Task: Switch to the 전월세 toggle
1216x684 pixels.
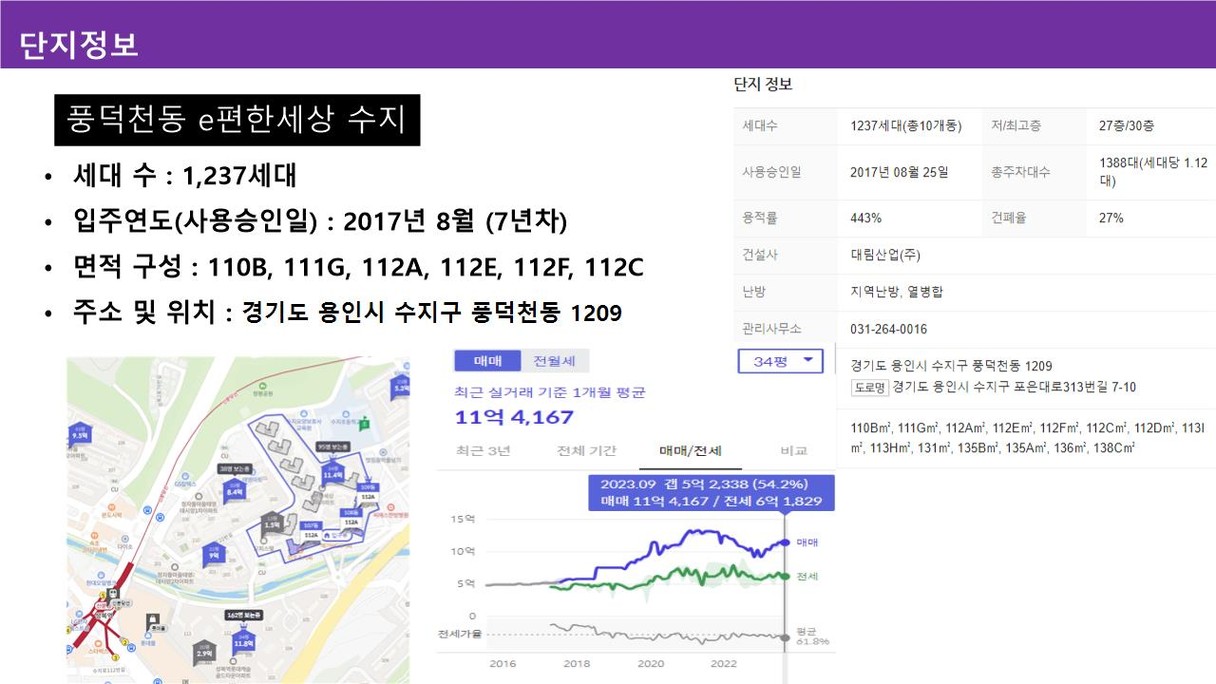Action: (x=554, y=361)
